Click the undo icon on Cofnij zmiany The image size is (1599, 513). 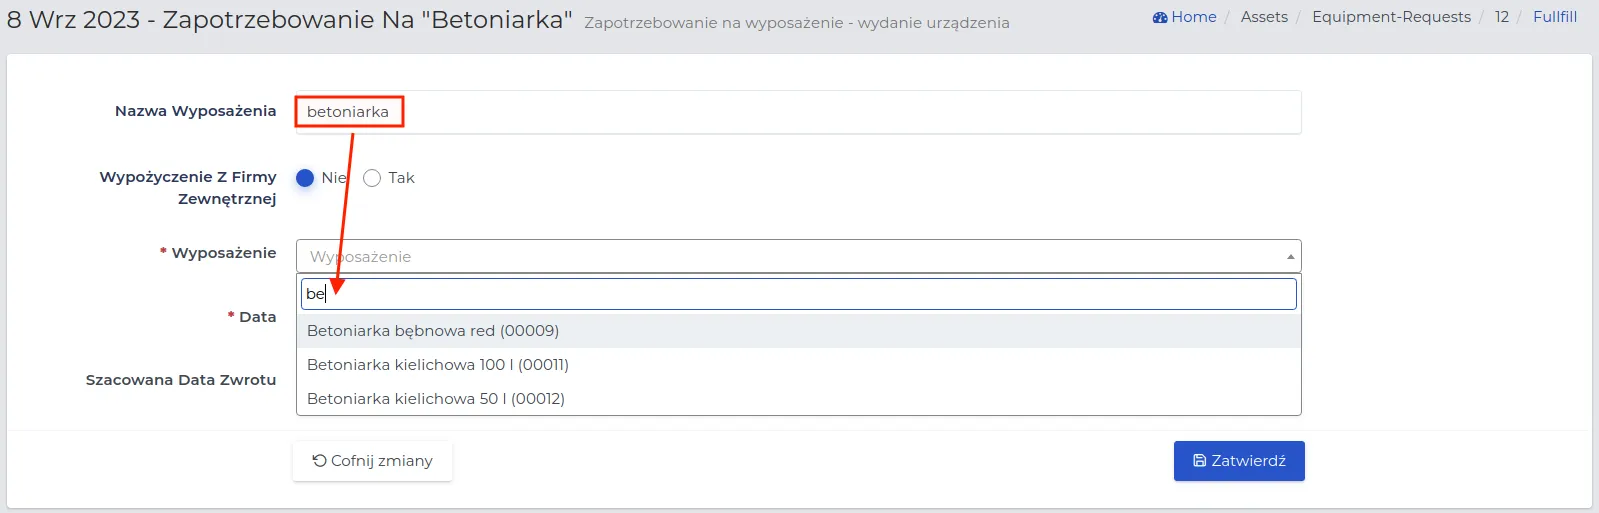(x=319, y=461)
